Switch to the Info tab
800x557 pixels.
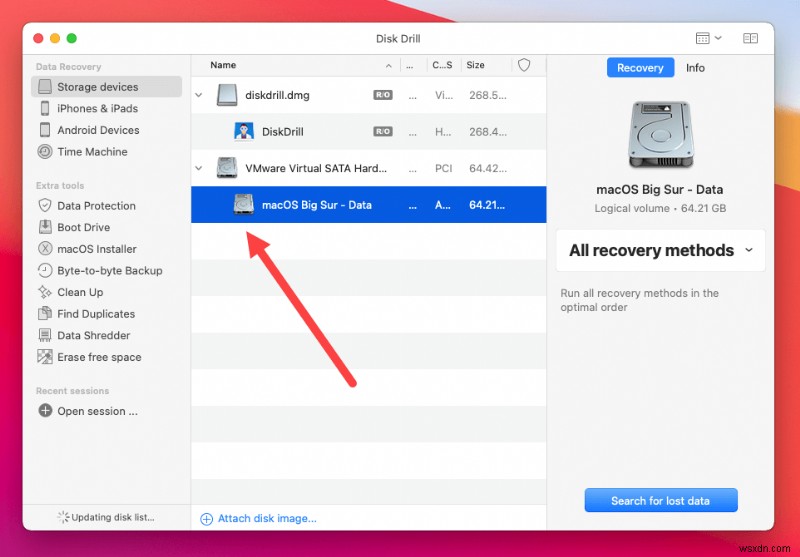(x=695, y=68)
